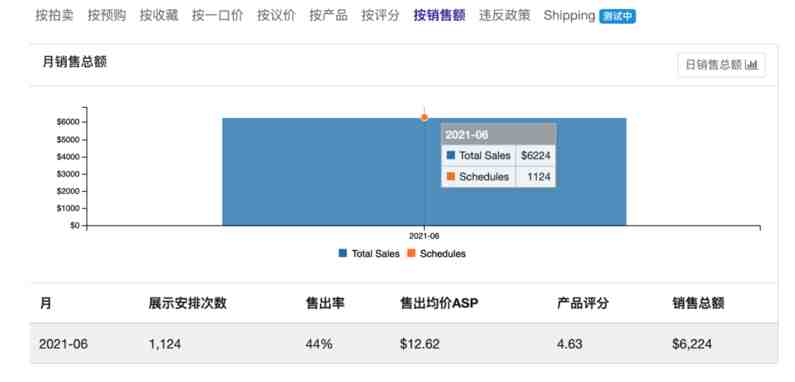This screenshot has width=795, height=382.
Task: Switch to the 按产品 tab
Action: coord(329,16)
